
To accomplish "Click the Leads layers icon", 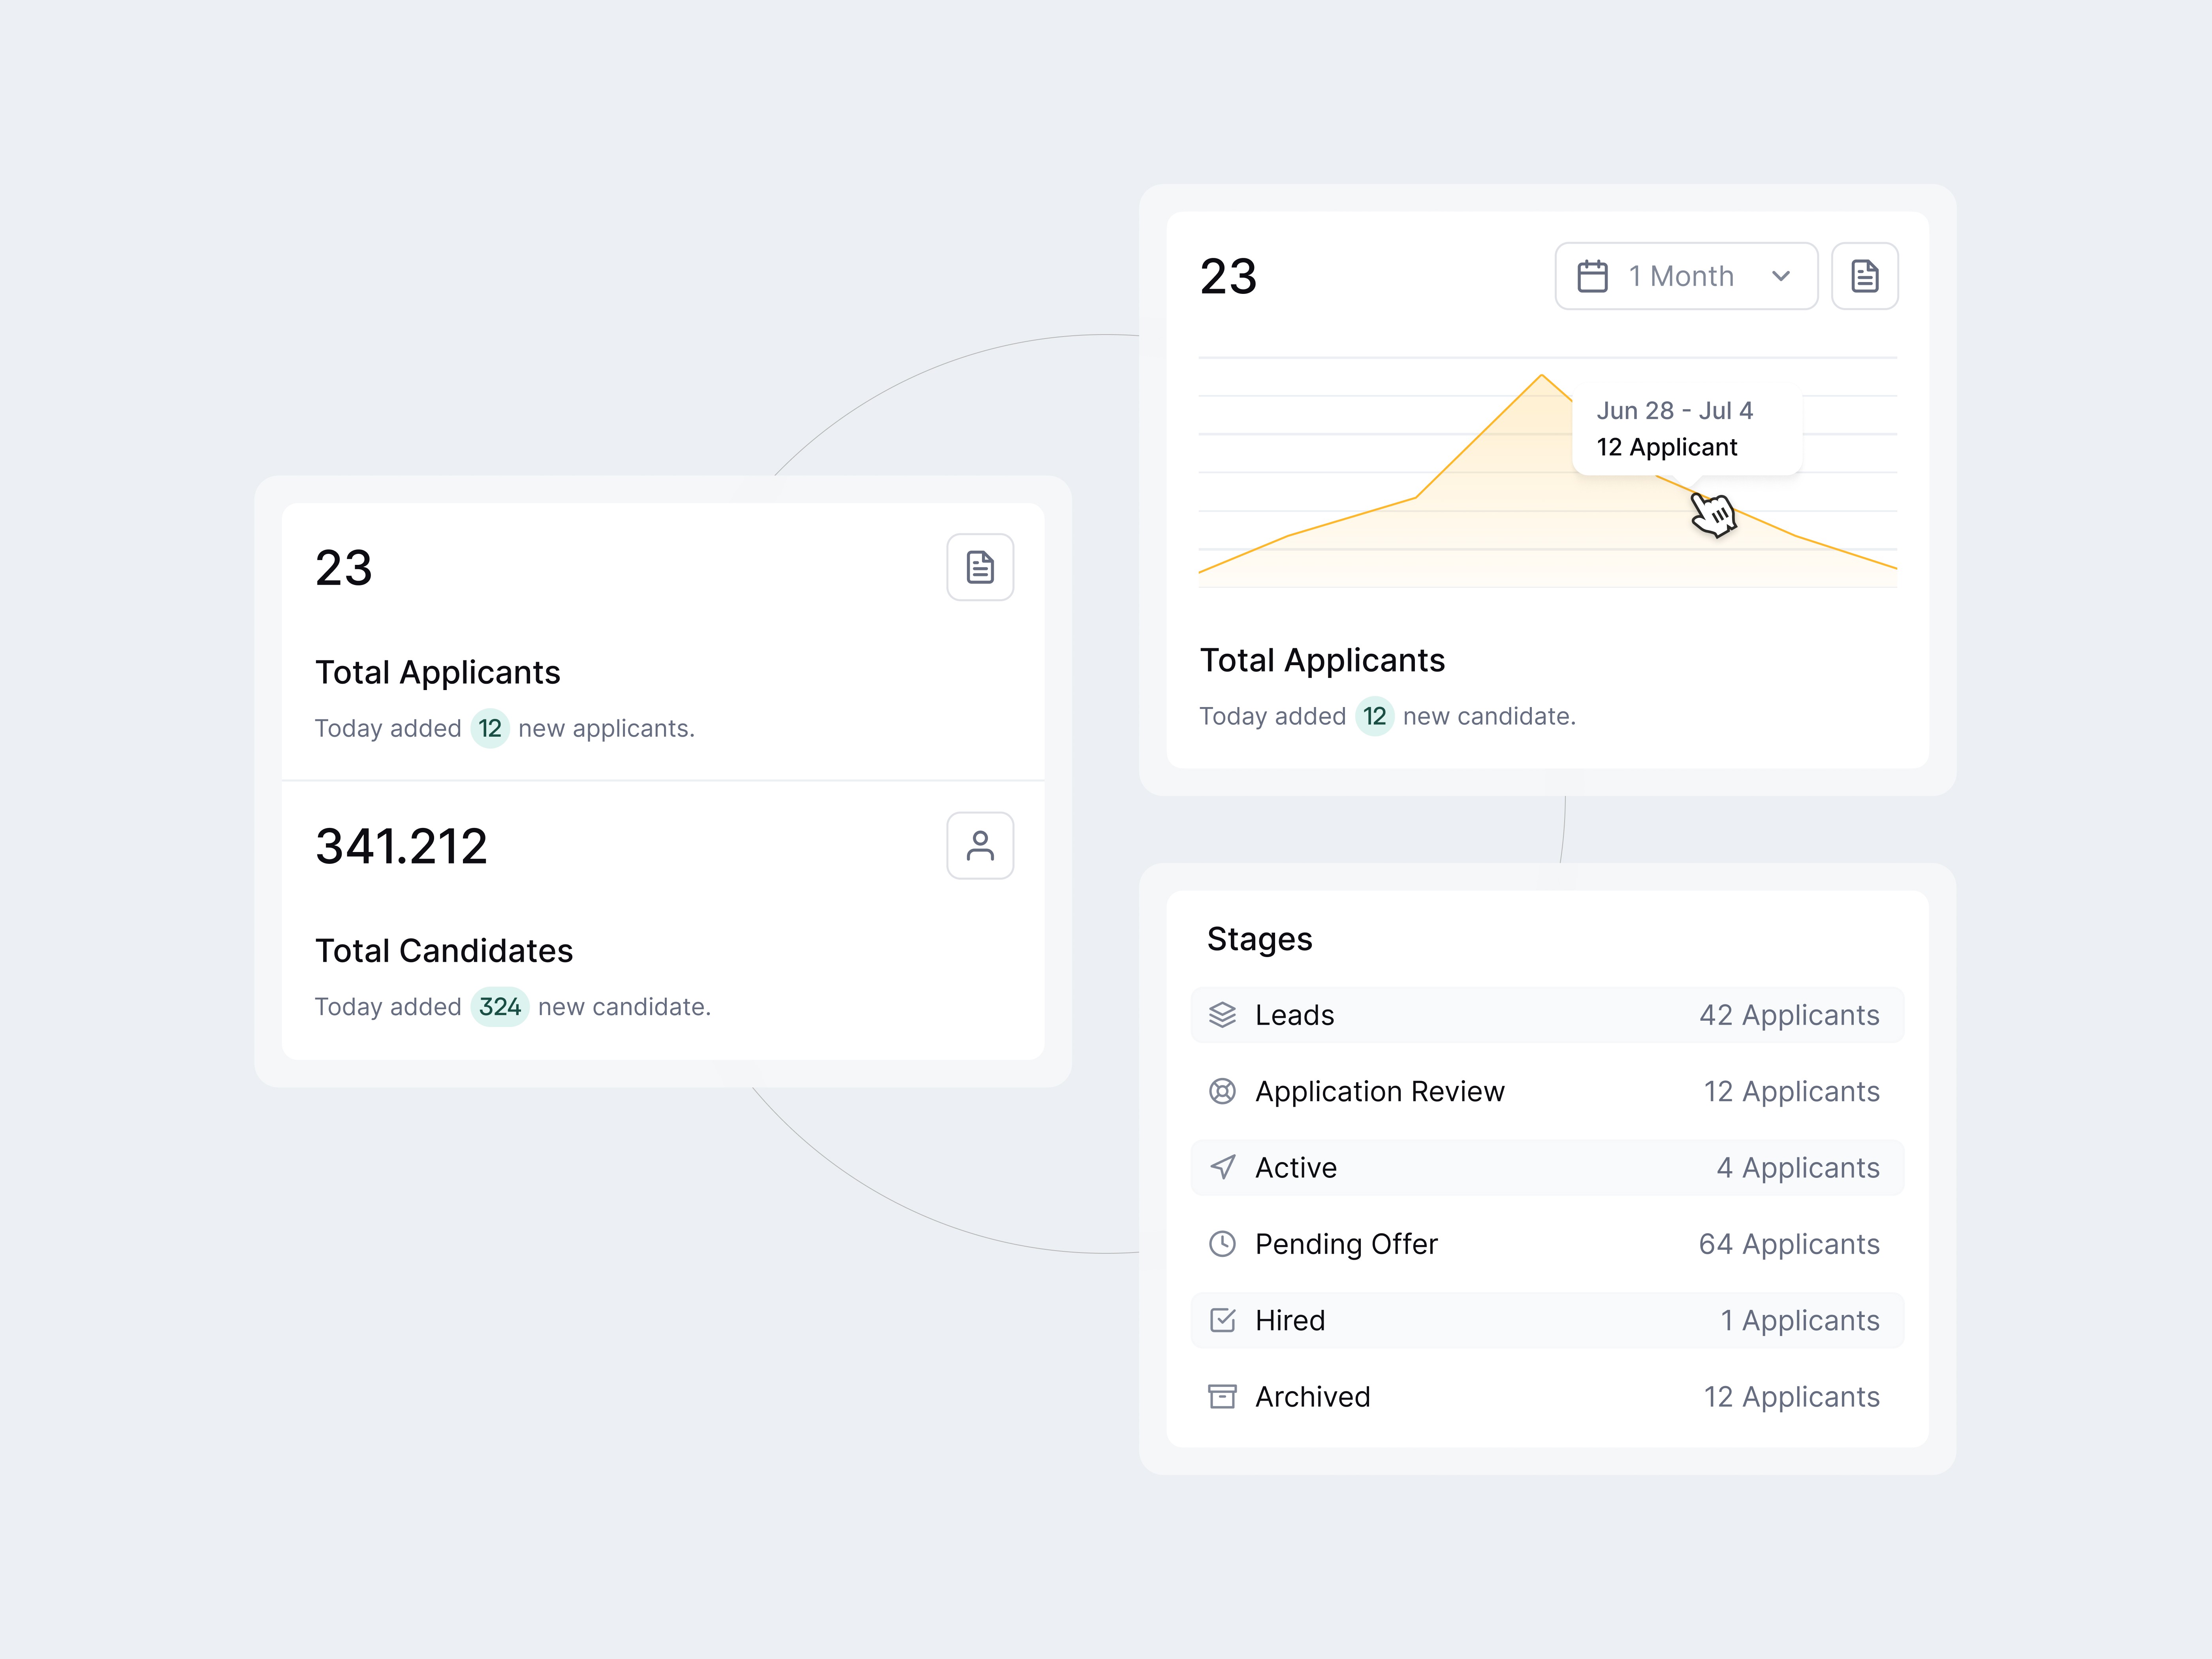I will (1222, 1015).
